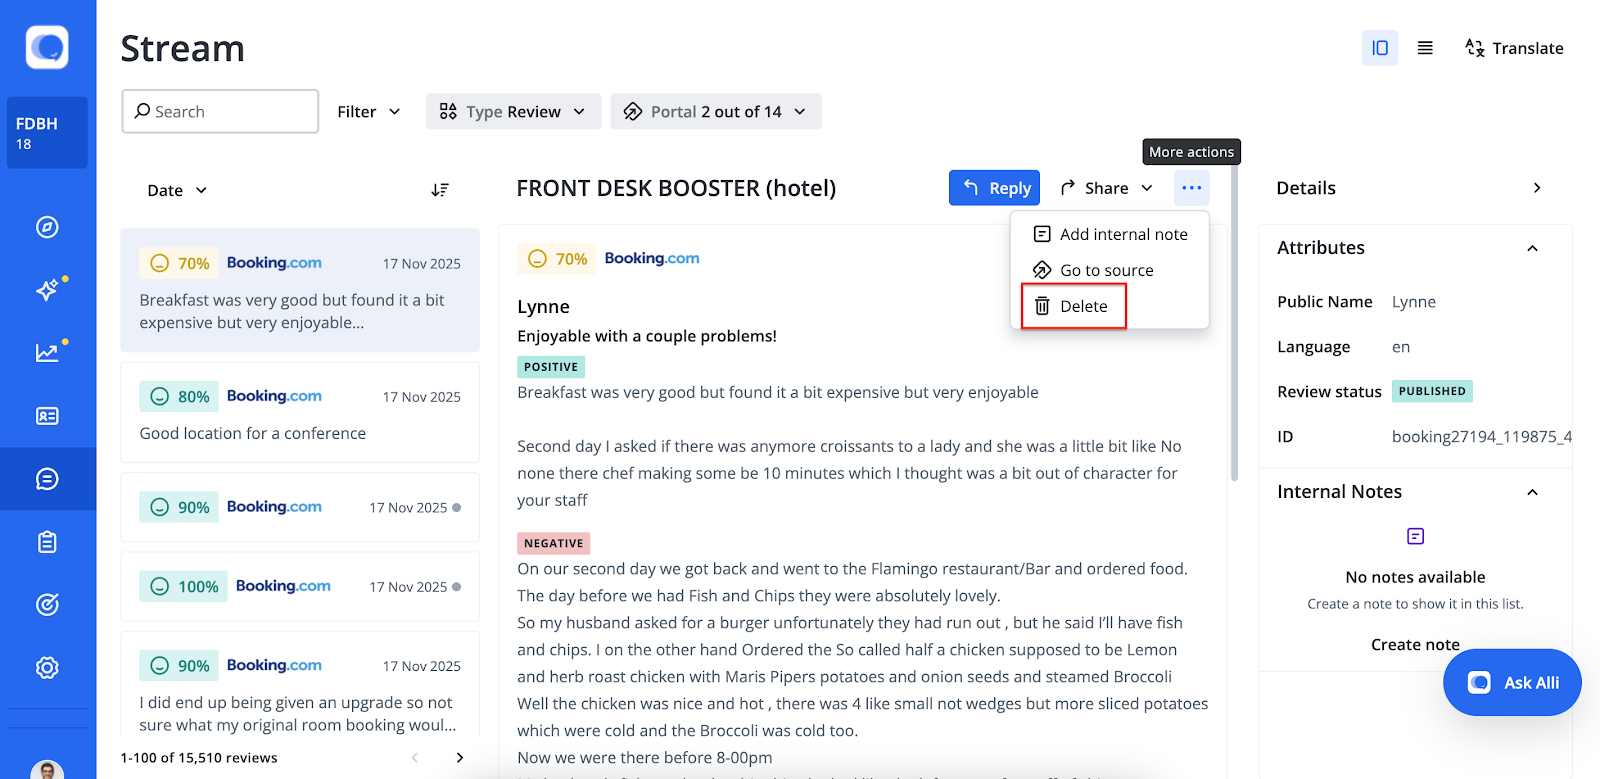Screen dimensions: 1600x779
Task: Open the Type Review dropdown
Action: pos(513,112)
